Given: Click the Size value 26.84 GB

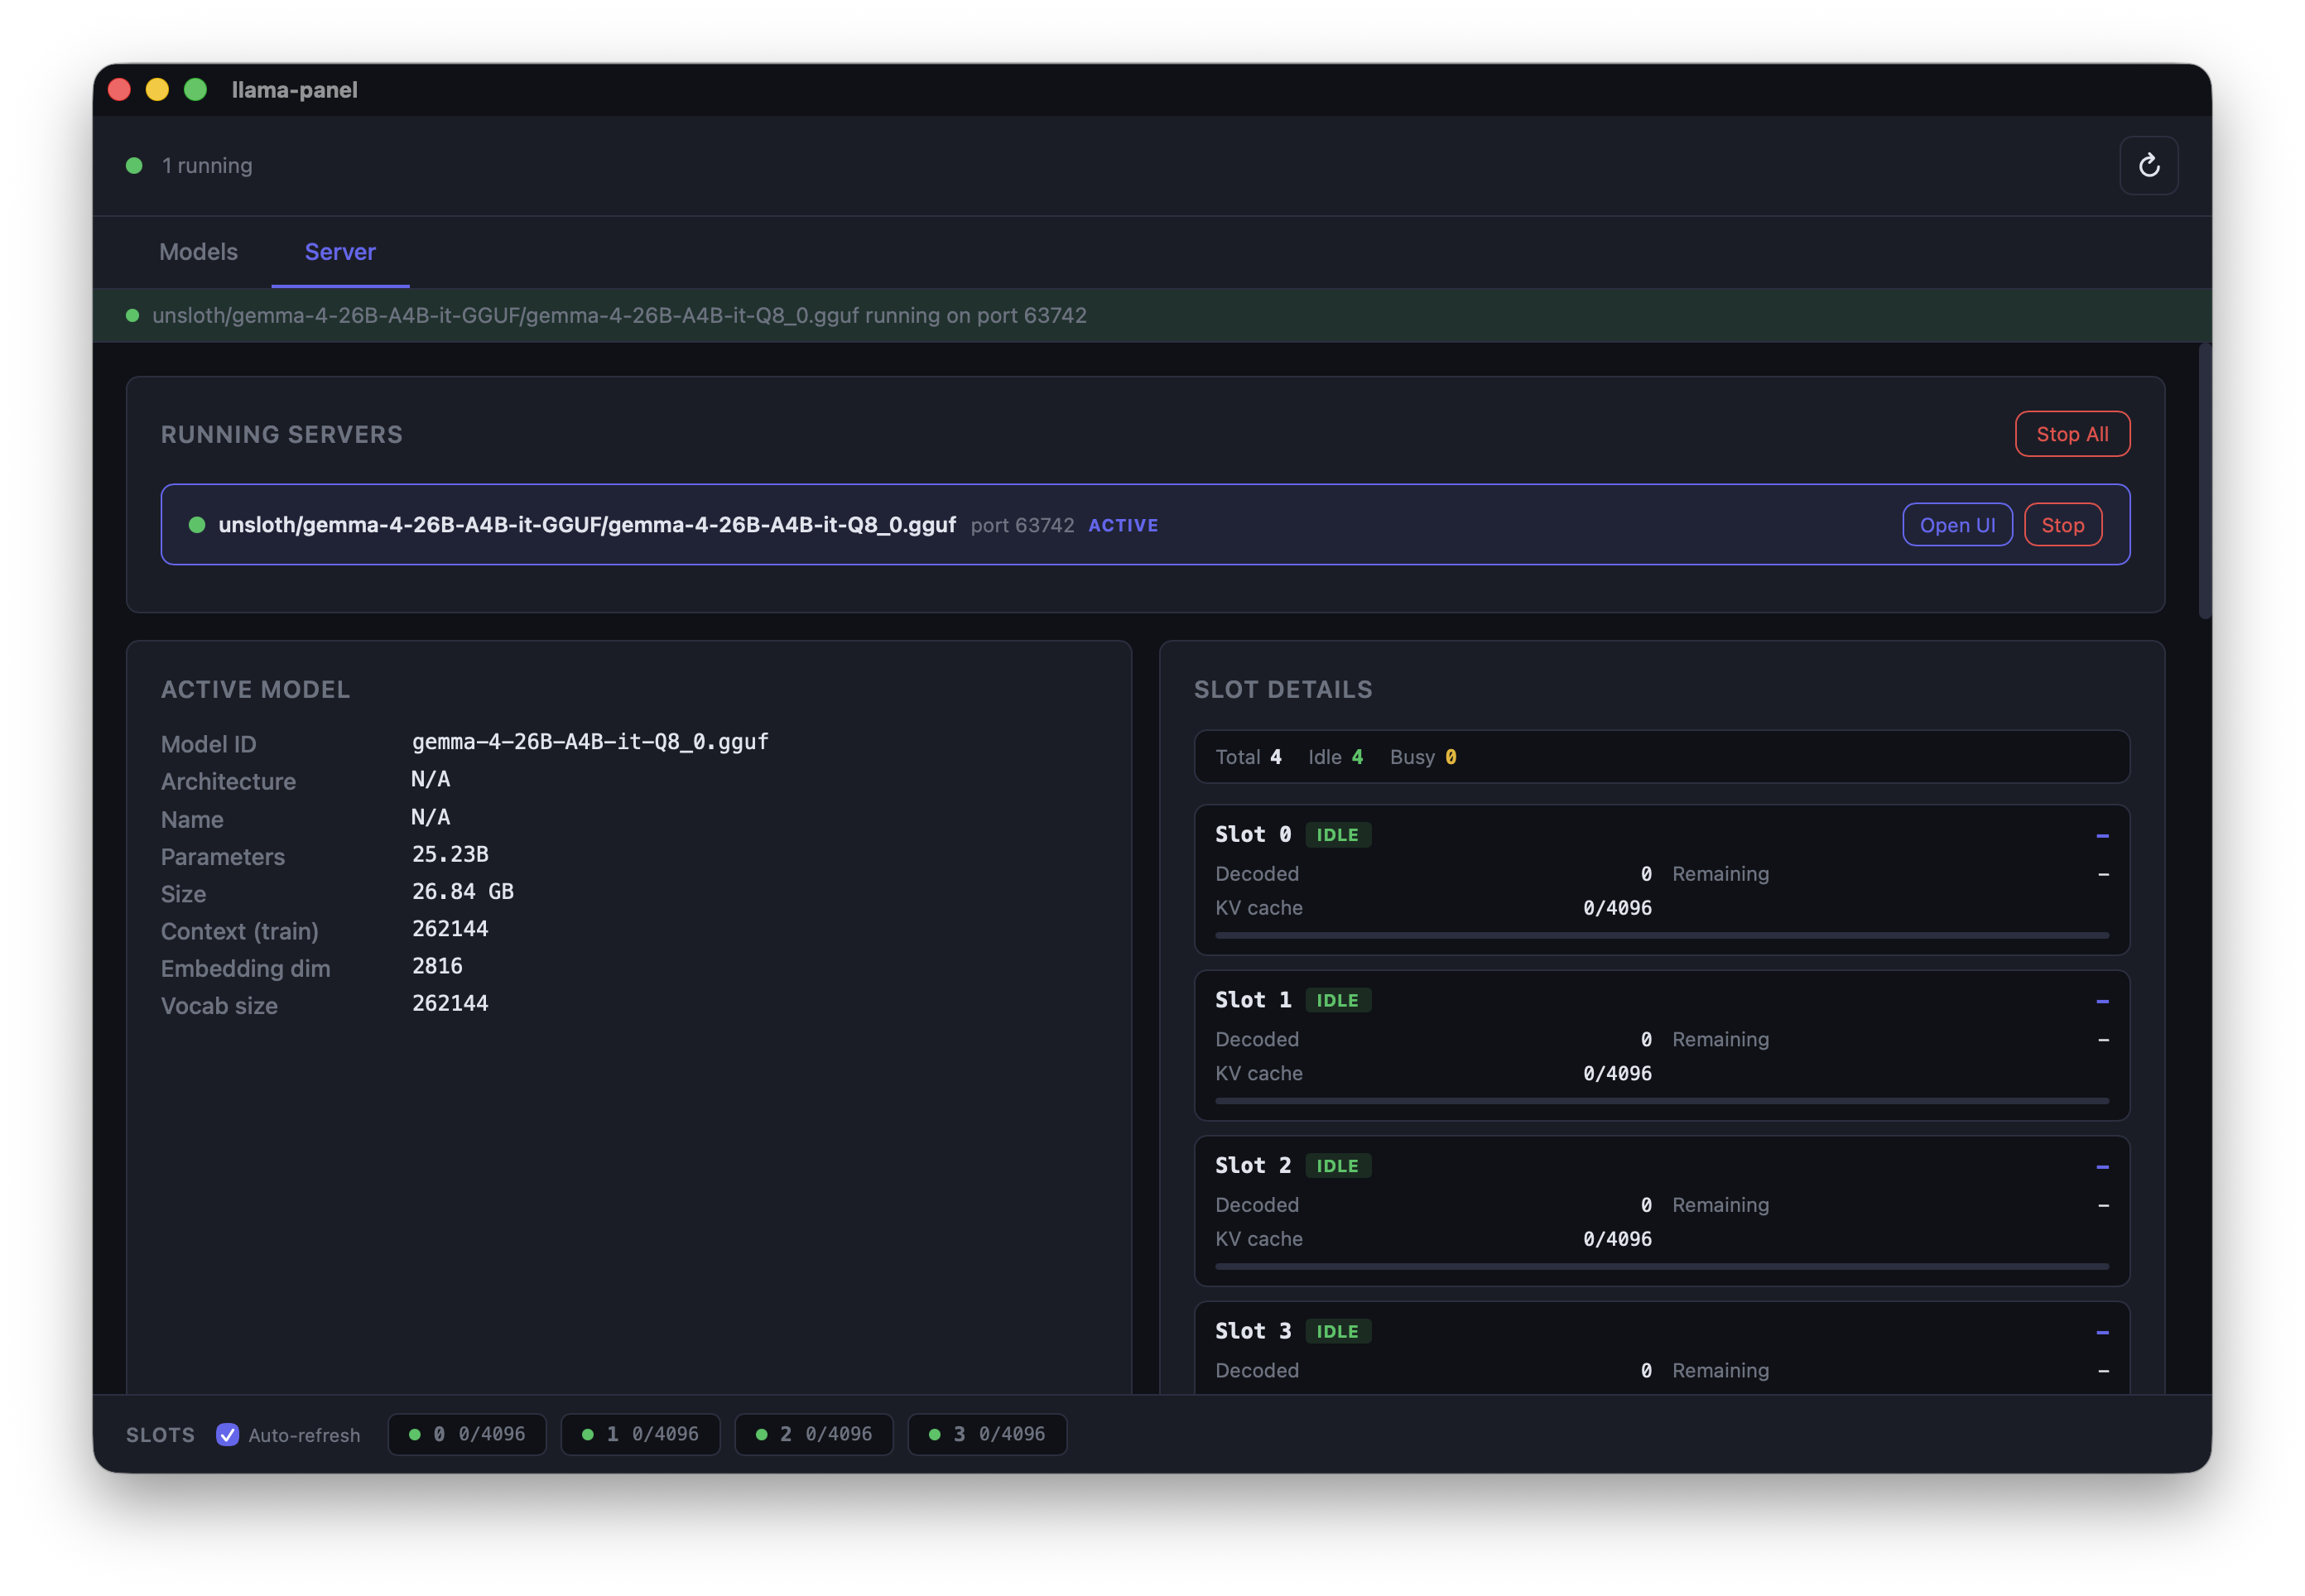Looking at the screenshot, I should [462, 892].
